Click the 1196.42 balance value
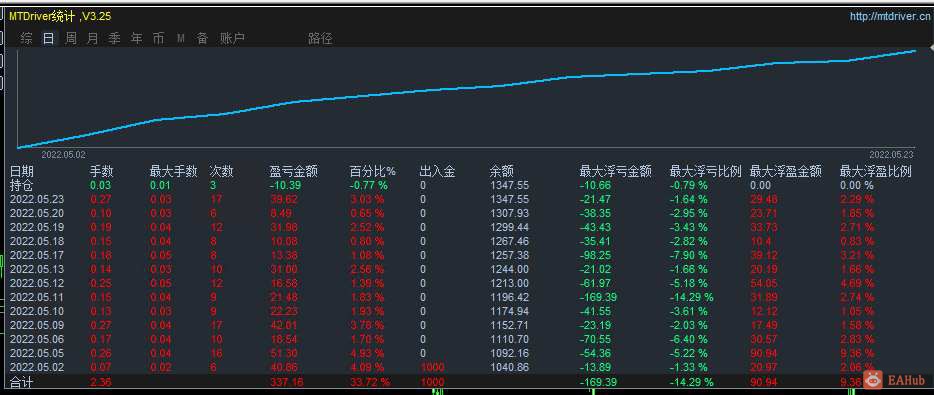 pos(509,297)
